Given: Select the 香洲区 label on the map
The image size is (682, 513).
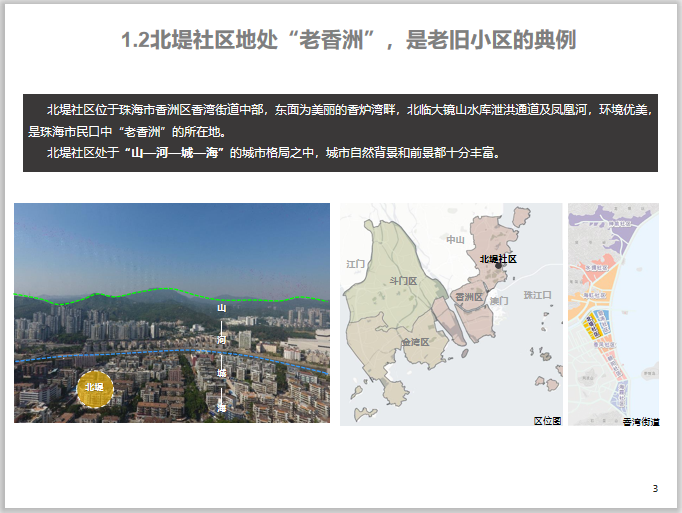Looking at the screenshot, I should (x=468, y=297).
